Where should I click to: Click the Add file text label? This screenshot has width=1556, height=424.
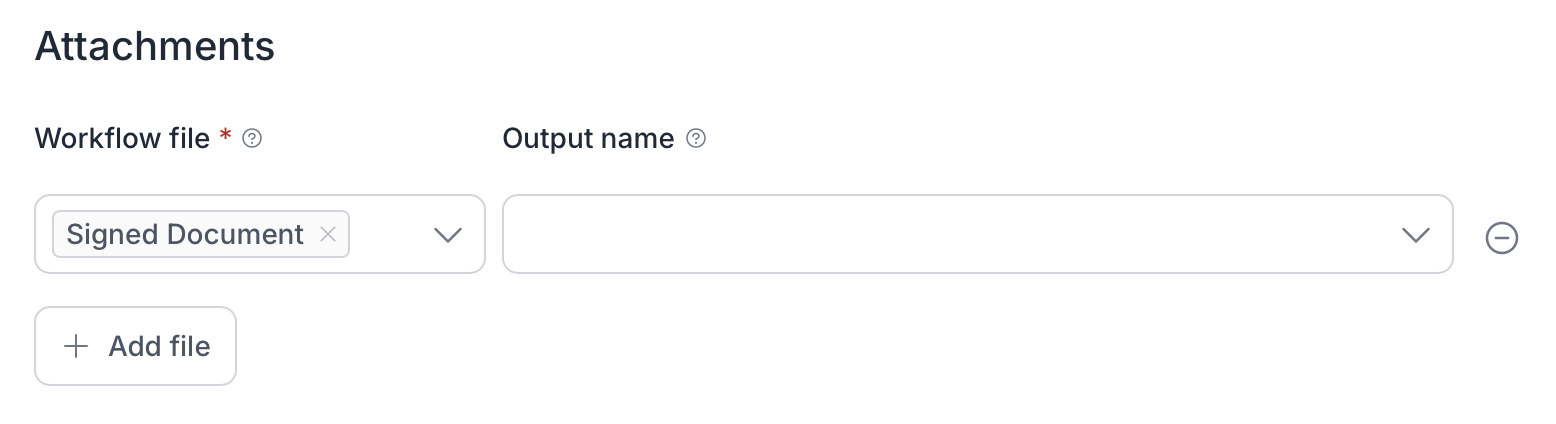tap(159, 346)
